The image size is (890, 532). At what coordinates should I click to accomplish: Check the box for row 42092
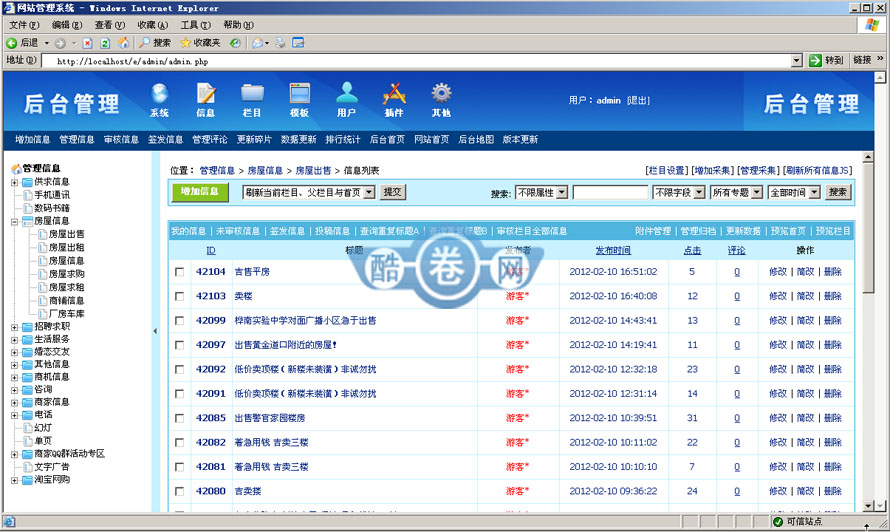(179, 370)
